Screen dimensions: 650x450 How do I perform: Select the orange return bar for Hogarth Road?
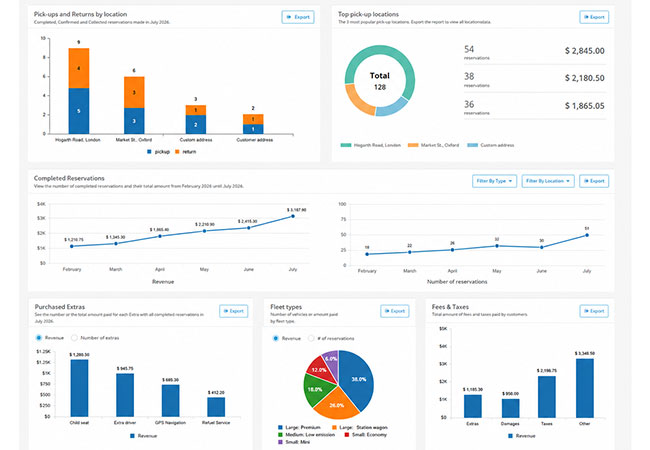click(x=79, y=68)
